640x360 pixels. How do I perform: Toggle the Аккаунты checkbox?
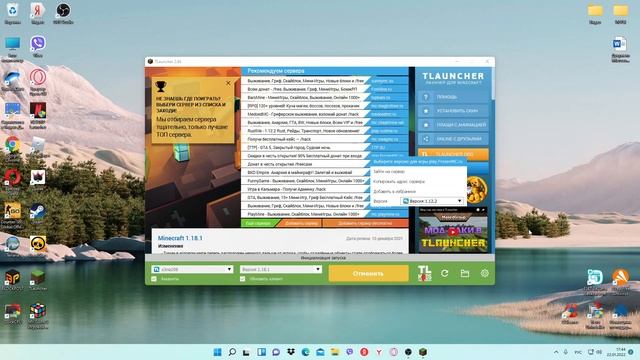point(154,279)
